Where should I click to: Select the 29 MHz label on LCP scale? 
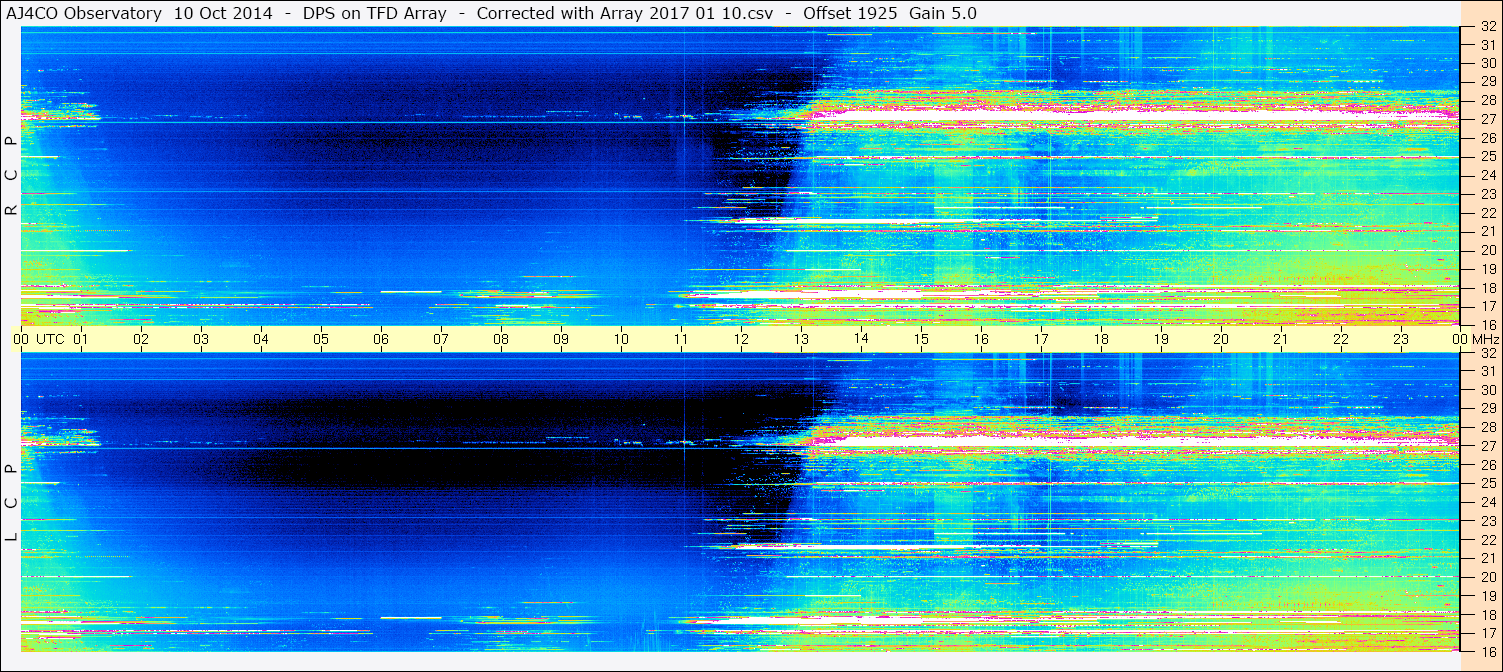coord(1487,409)
